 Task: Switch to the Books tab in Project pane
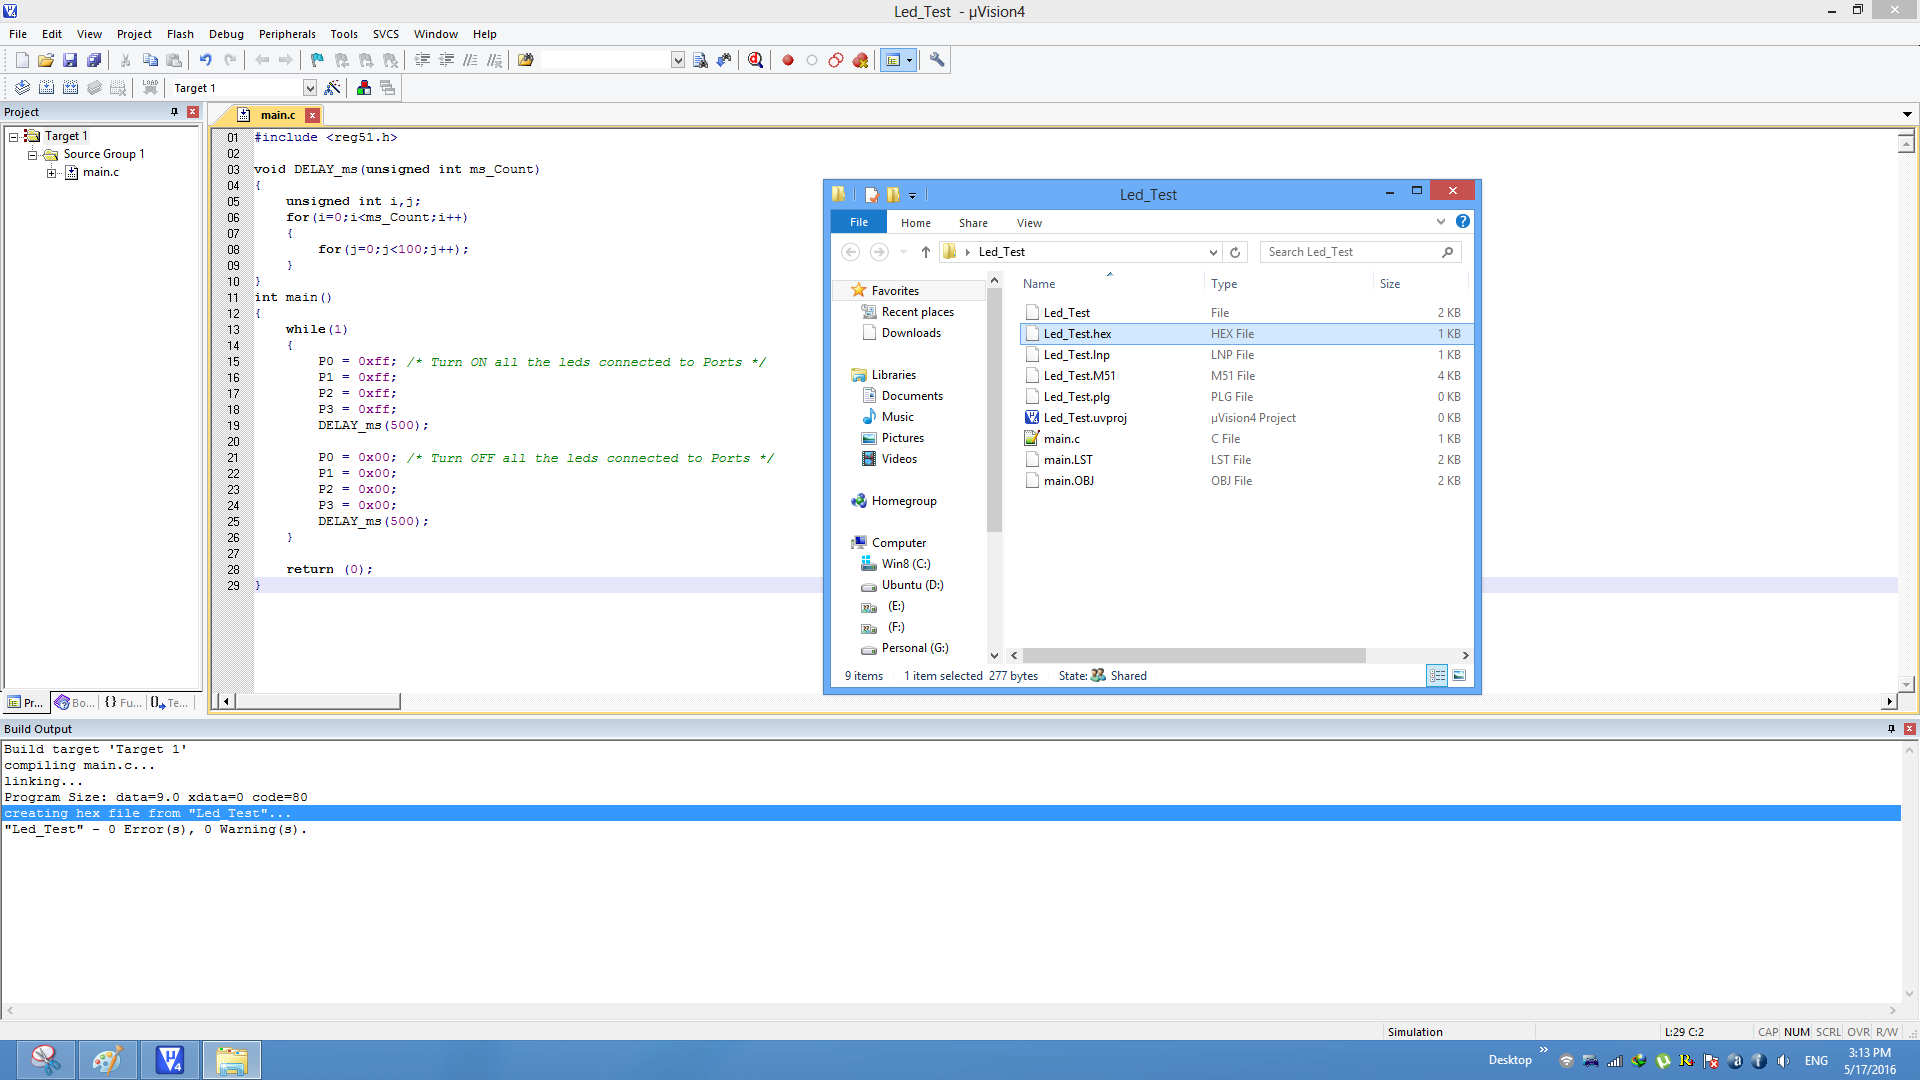[x=75, y=703]
